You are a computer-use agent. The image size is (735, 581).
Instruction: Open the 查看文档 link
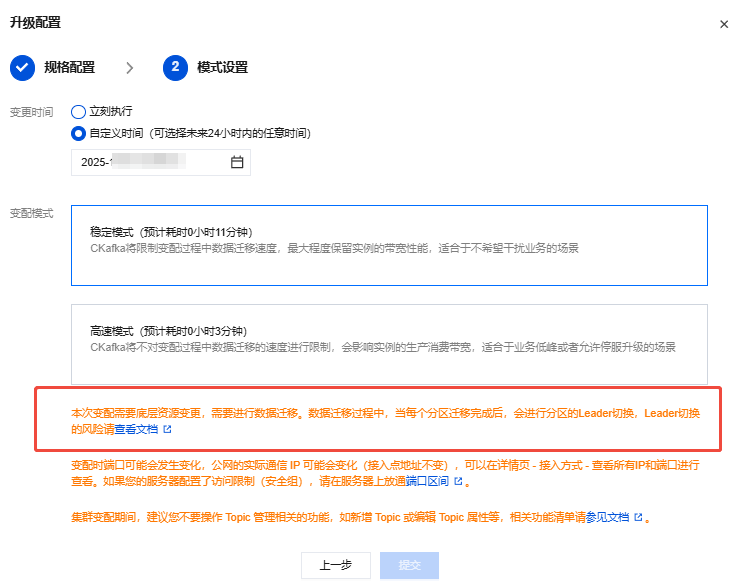pos(136,429)
